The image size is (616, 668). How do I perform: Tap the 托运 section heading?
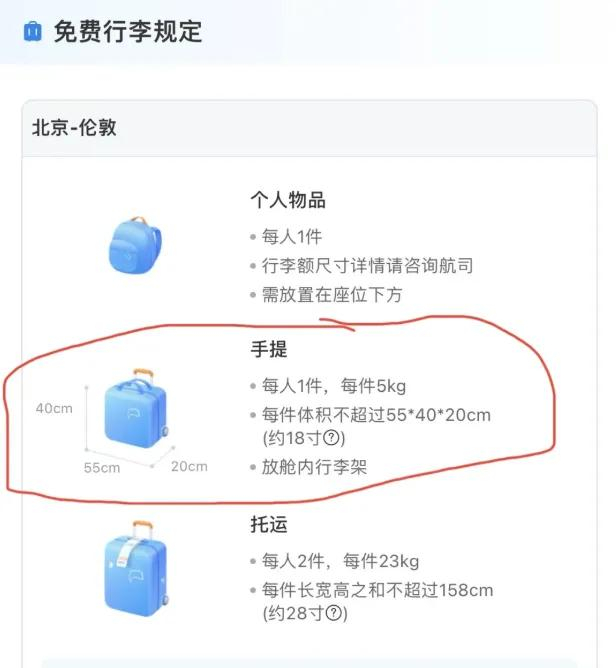tap(269, 524)
